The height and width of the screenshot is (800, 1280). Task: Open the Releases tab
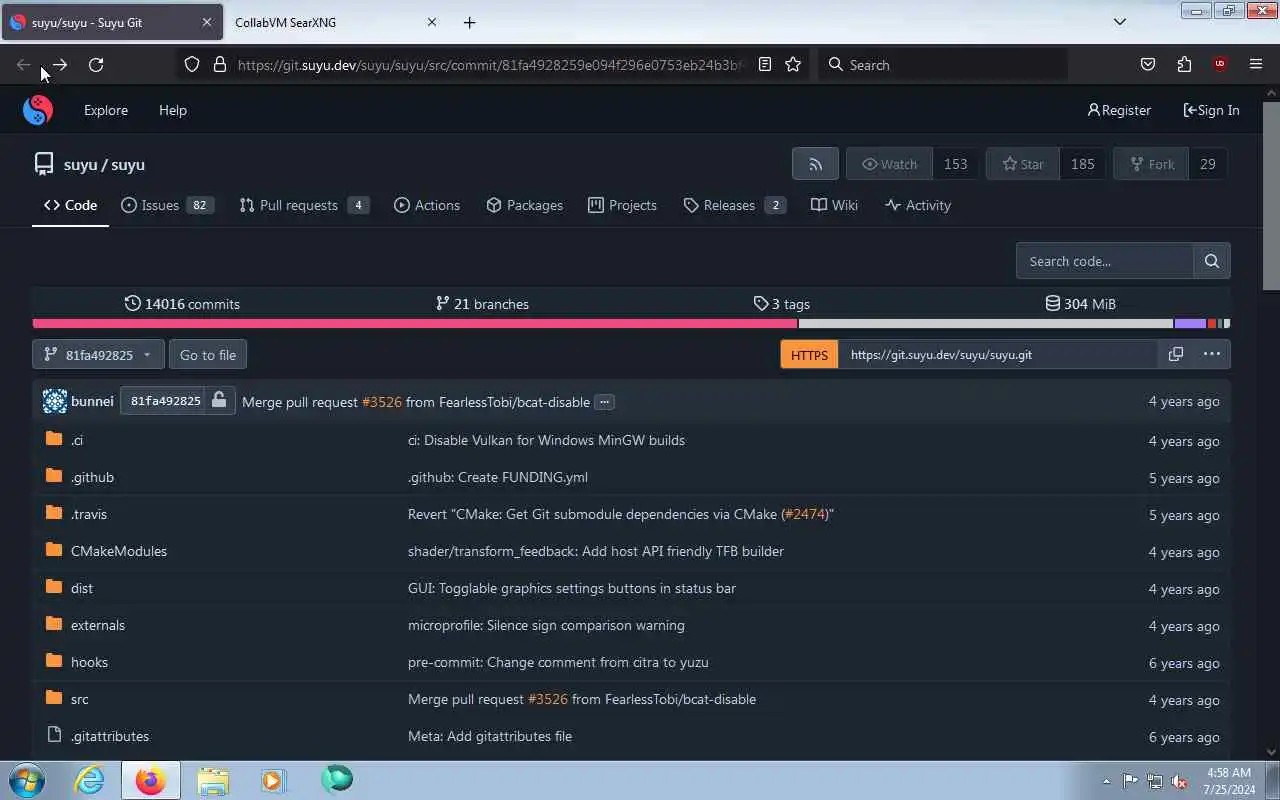point(734,205)
